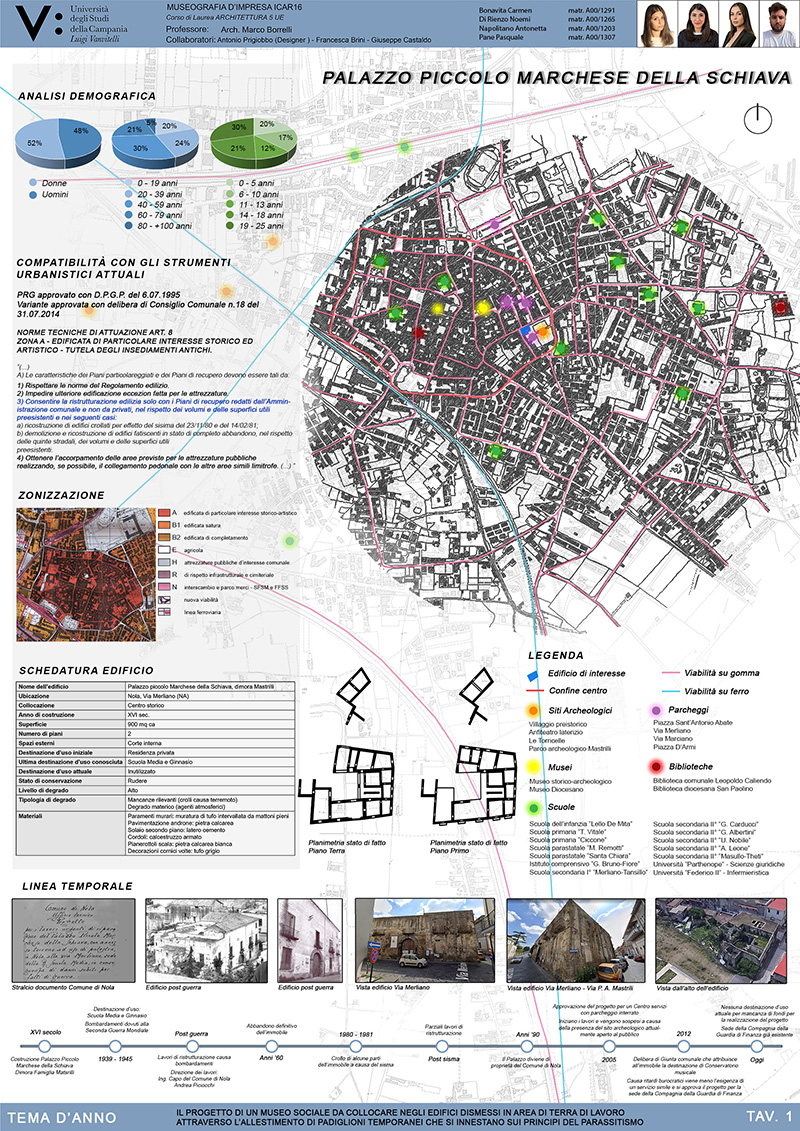800x1131 pixels.
Task: Click zone R swatch di rispetto infrastrutturale
Action: pos(164,575)
